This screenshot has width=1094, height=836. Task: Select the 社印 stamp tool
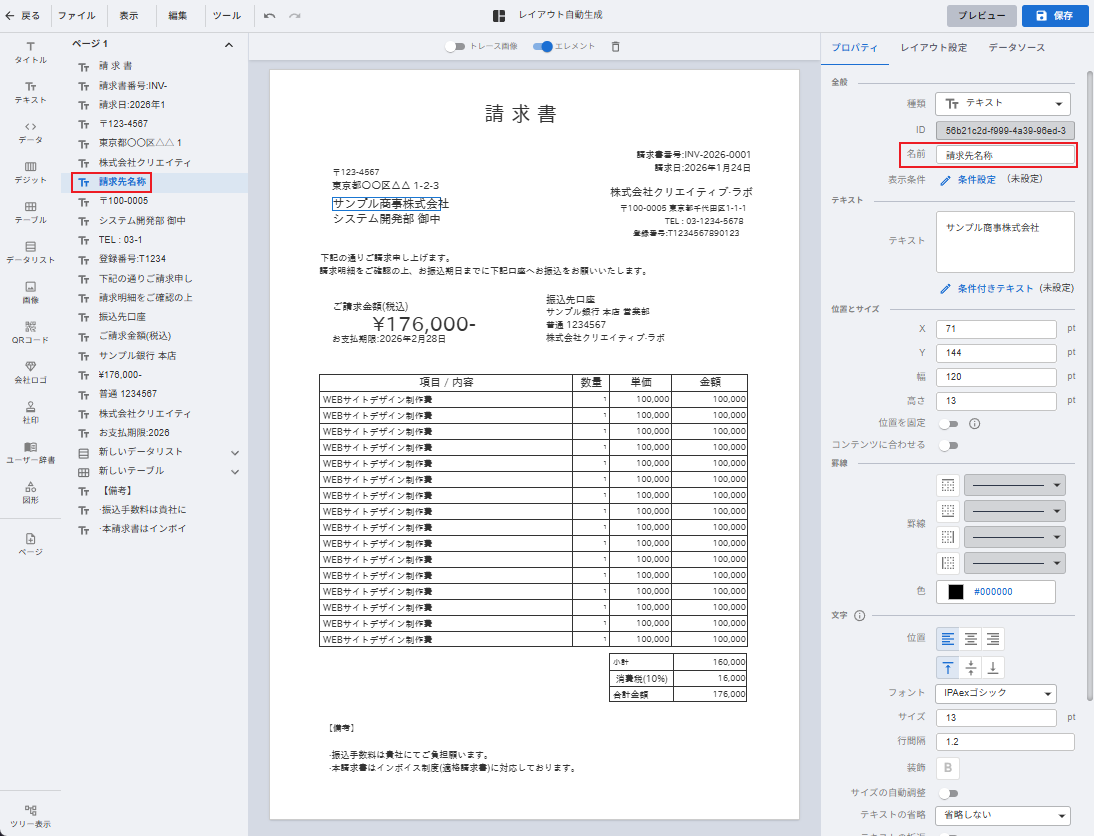pos(30,412)
